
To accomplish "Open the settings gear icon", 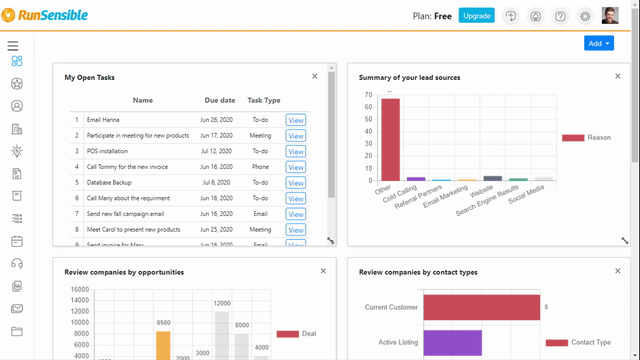I will click(x=585, y=16).
